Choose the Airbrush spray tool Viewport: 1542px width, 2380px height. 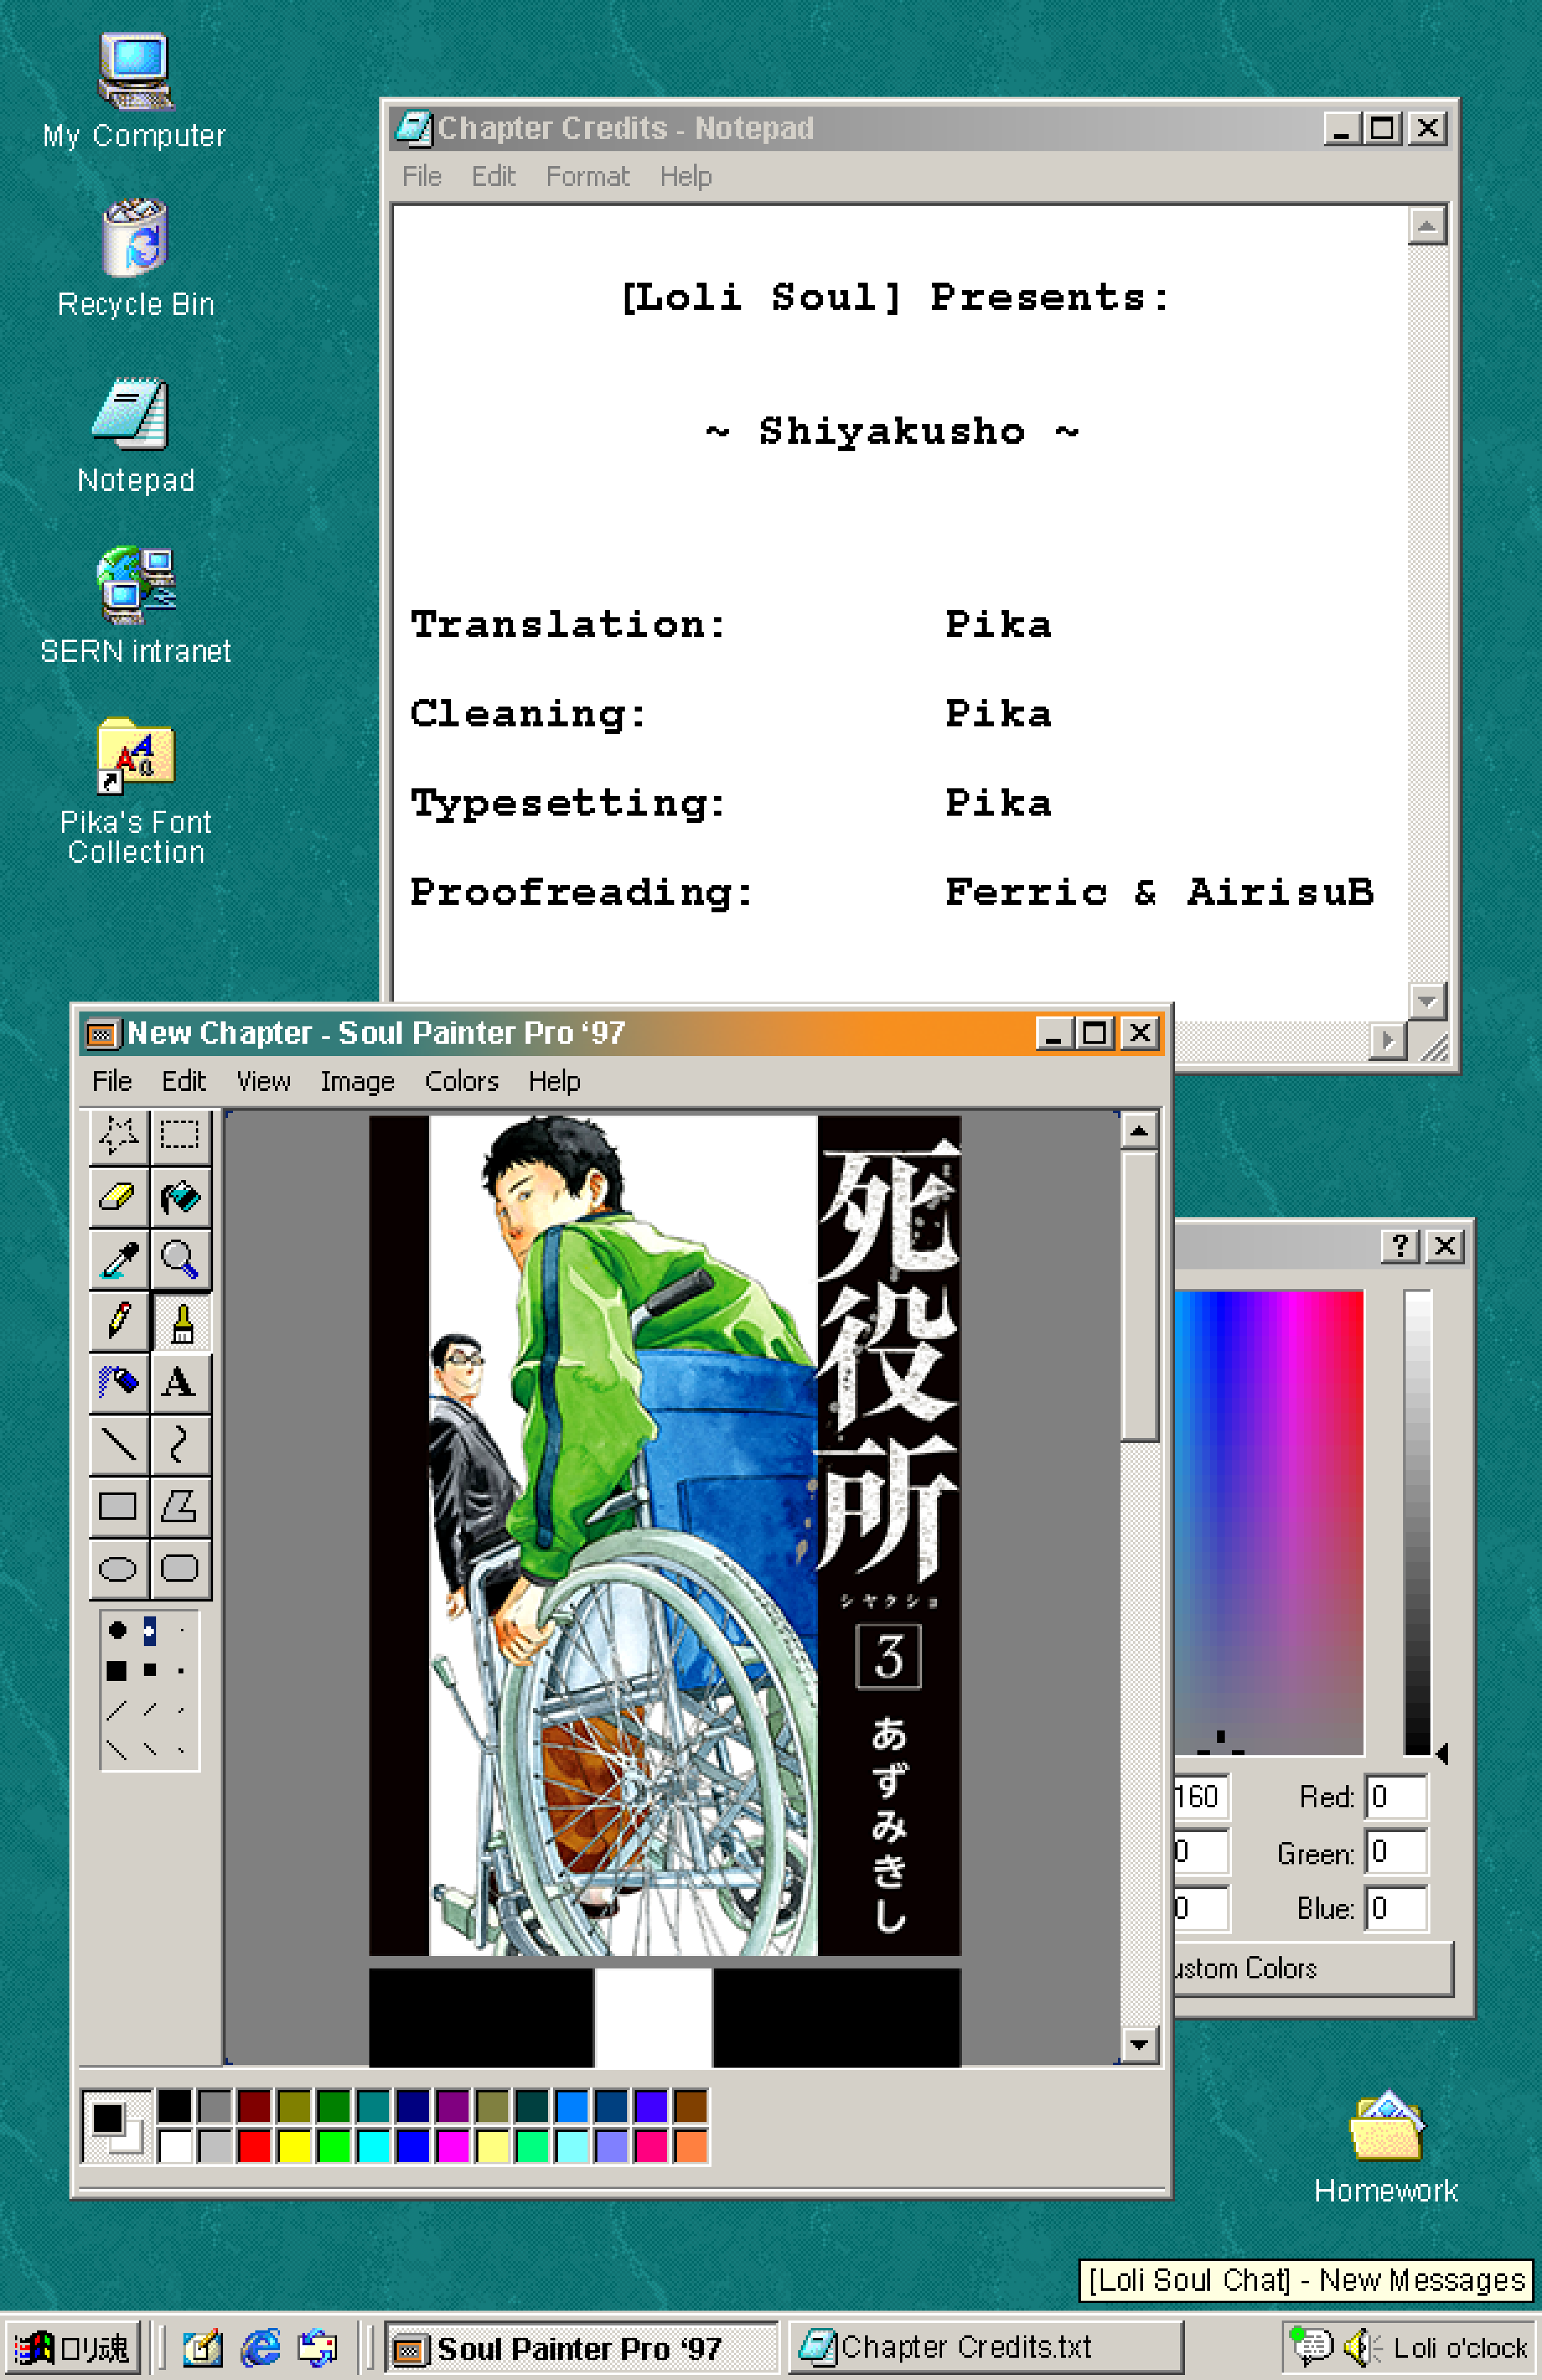[x=119, y=1383]
